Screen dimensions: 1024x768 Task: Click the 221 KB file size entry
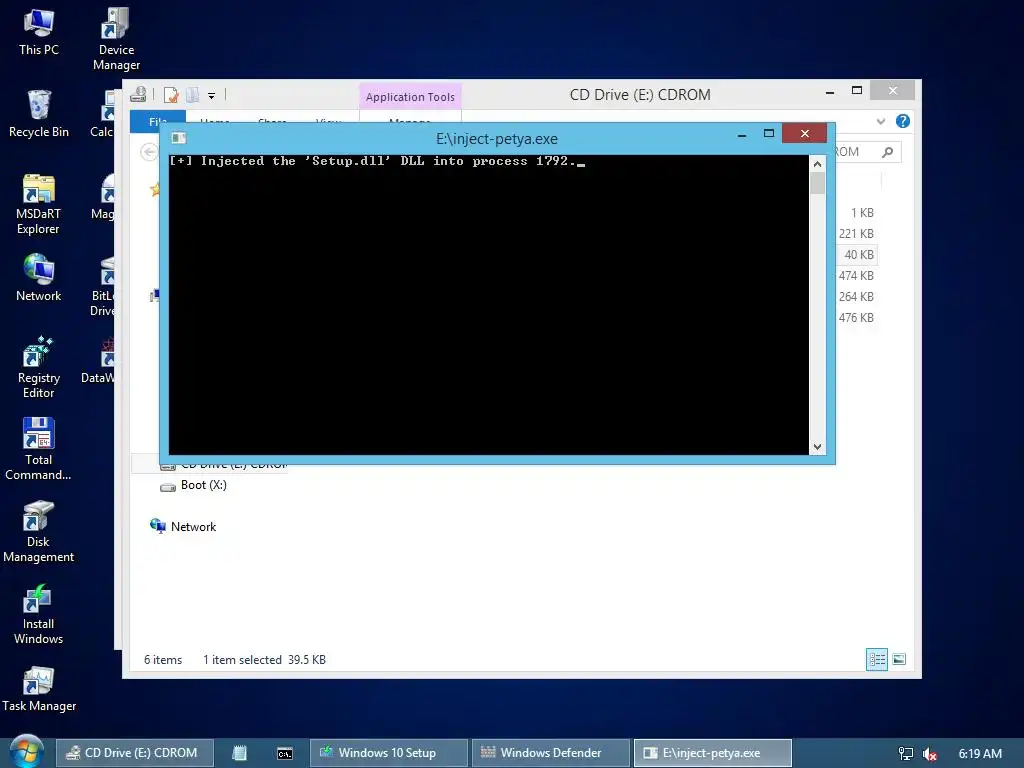click(856, 234)
